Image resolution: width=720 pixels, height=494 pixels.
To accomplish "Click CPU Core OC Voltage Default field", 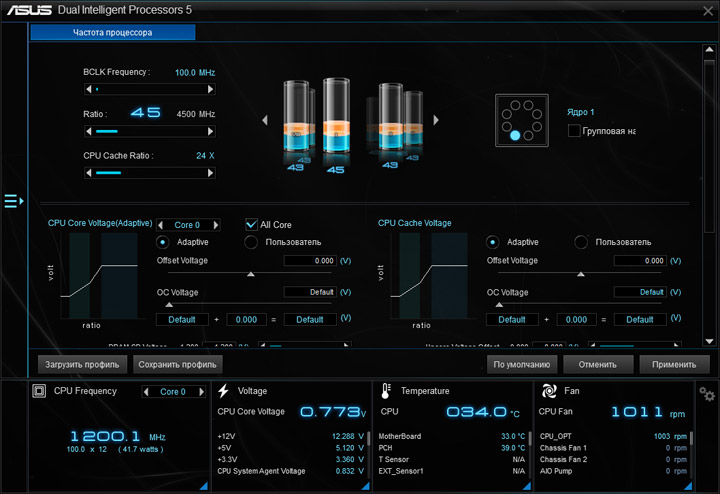I will click(x=310, y=292).
